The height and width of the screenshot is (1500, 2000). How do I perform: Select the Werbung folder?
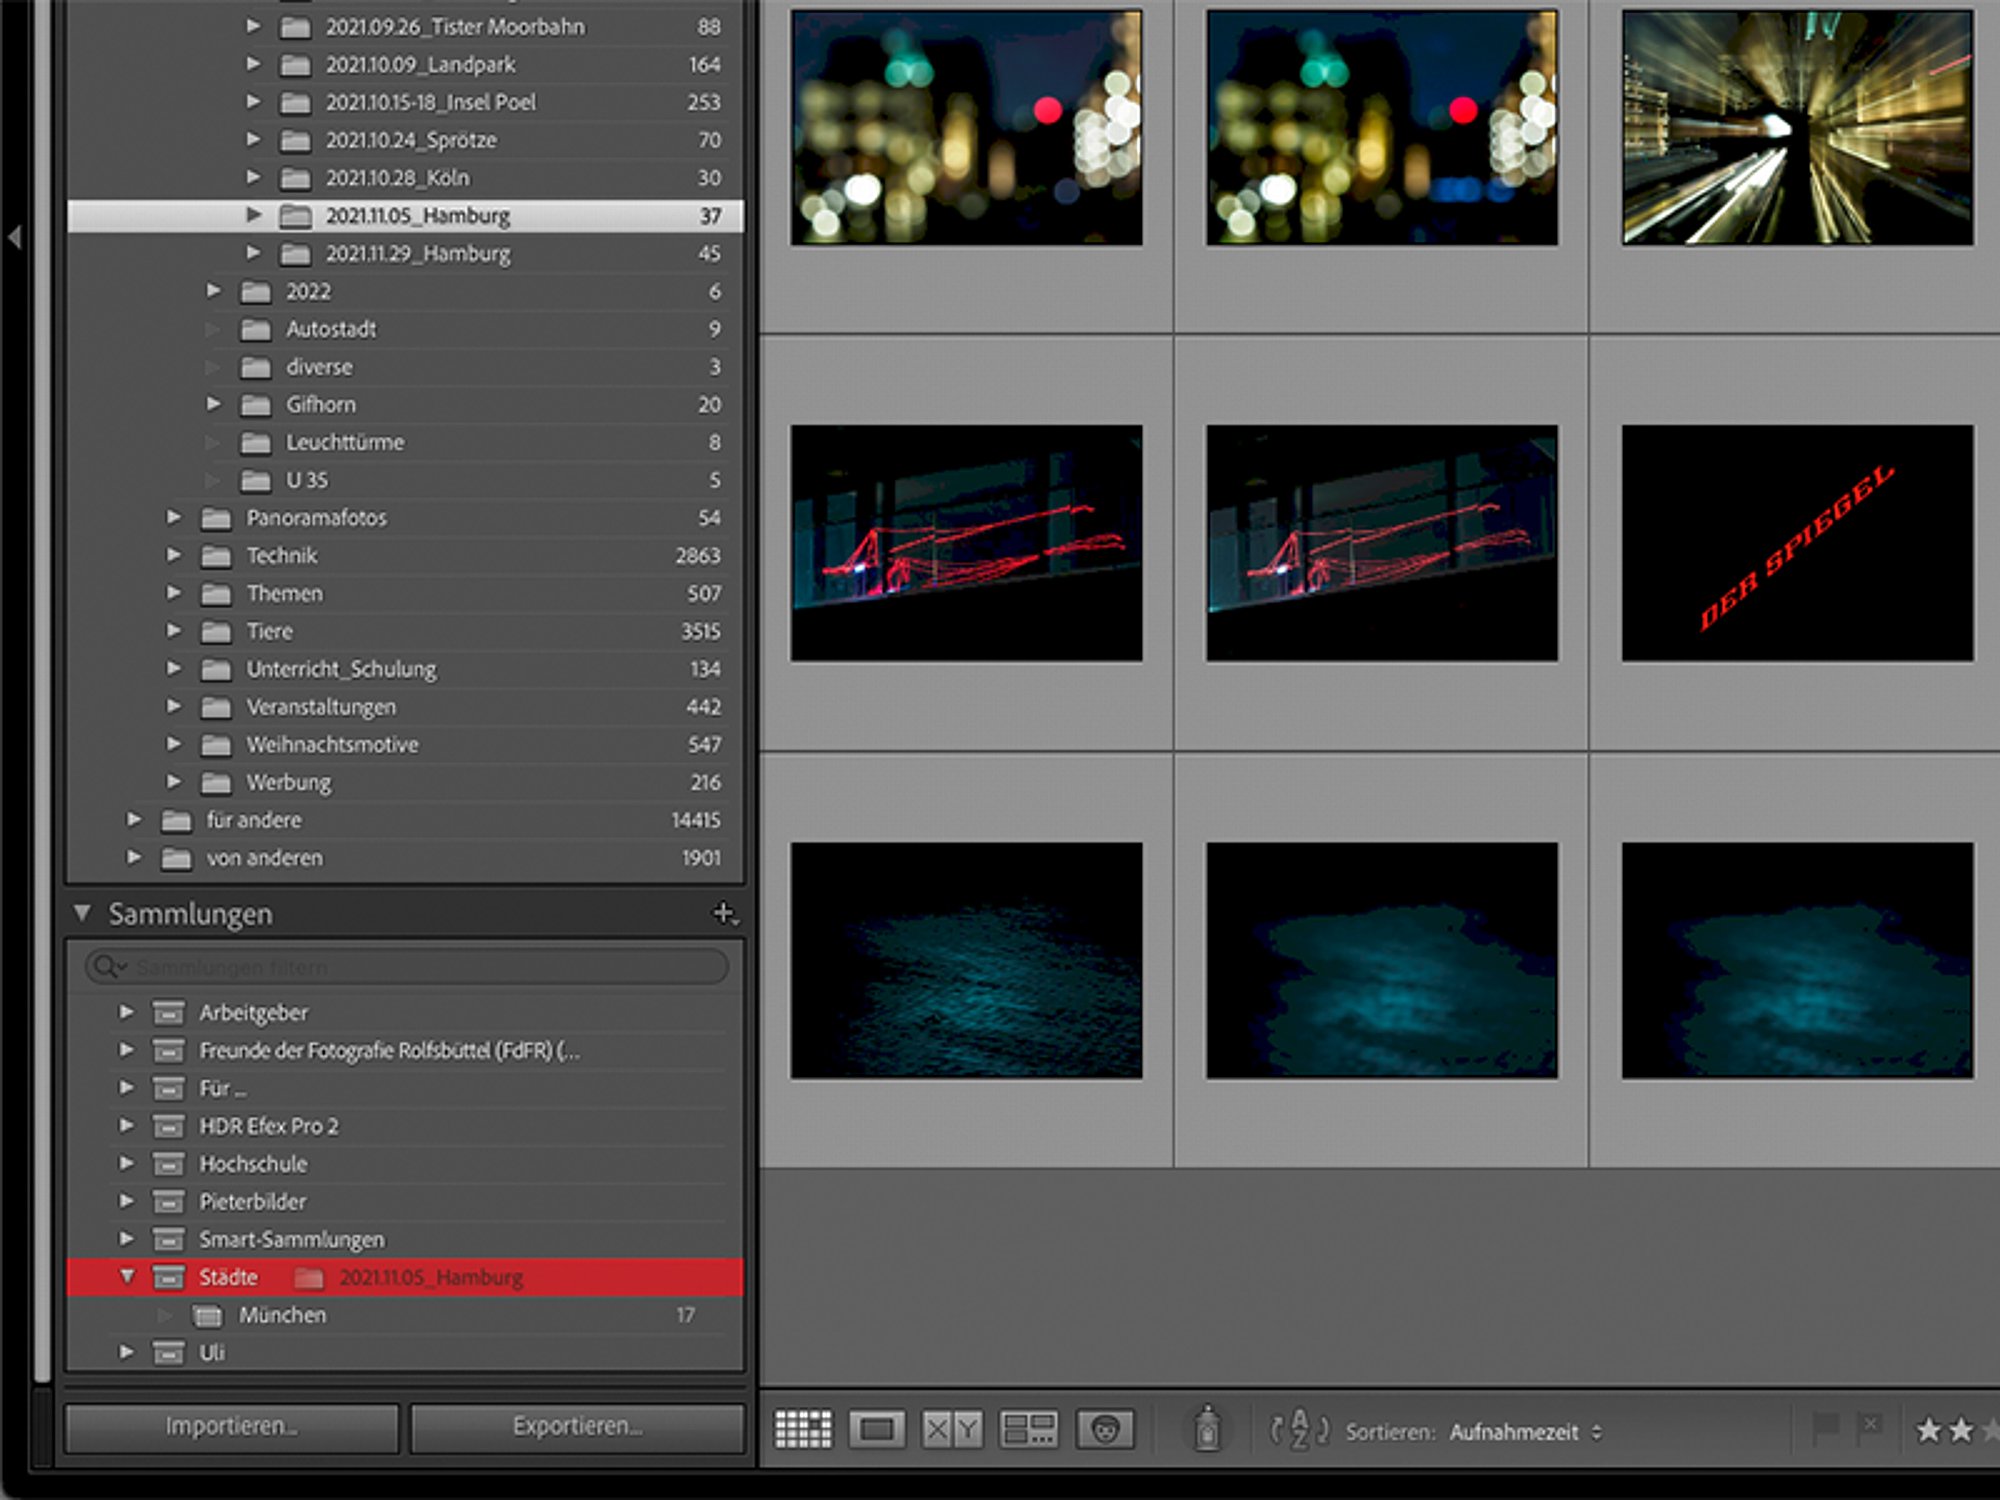coord(405,783)
